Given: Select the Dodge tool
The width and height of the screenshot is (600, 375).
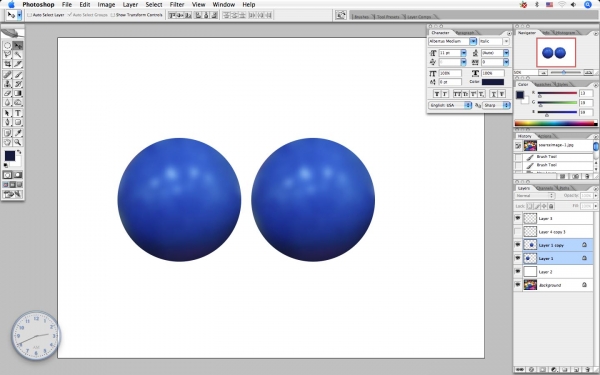Looking at the screenshot, I should pyautogui.click(x=18, y=102).
